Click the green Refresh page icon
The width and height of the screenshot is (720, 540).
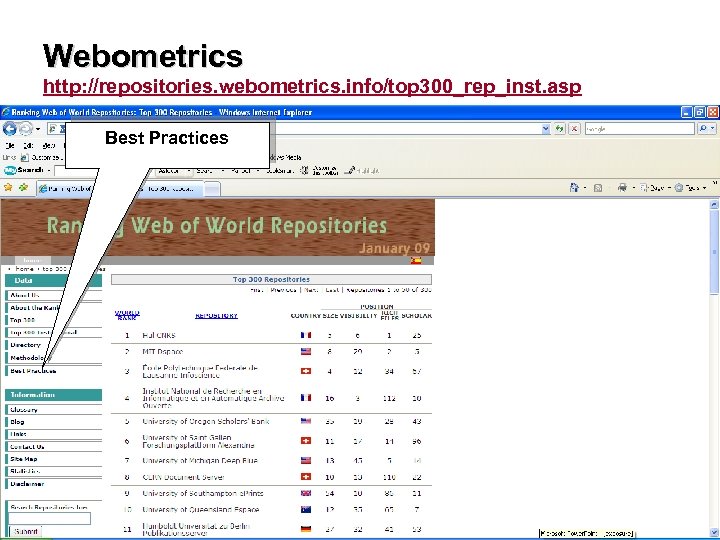(x=559, y=129)
